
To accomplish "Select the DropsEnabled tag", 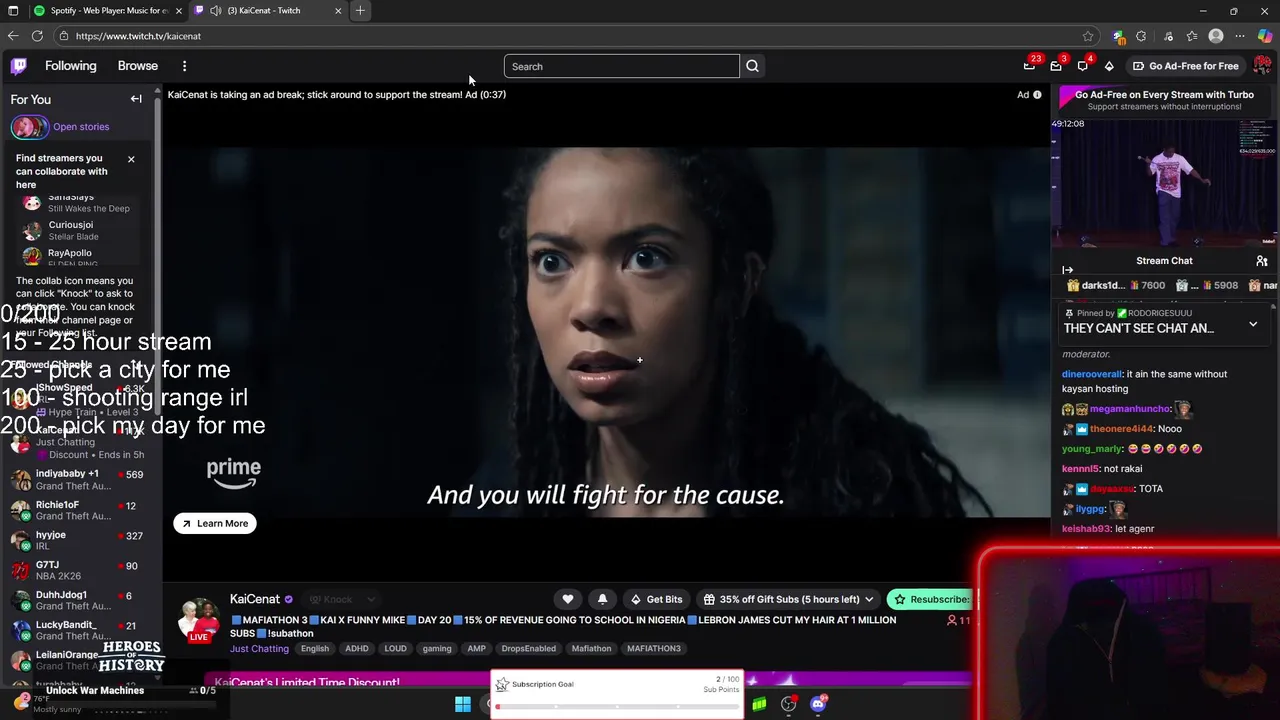I will (528, 649).
